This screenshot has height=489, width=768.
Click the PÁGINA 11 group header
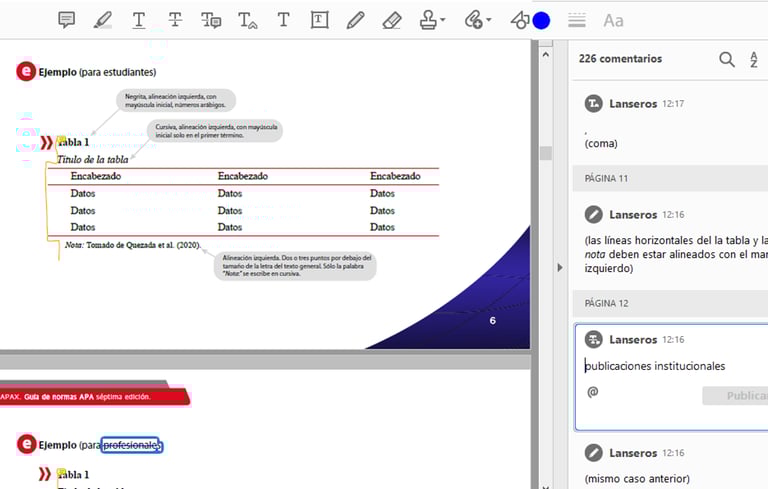click(671, 178)
